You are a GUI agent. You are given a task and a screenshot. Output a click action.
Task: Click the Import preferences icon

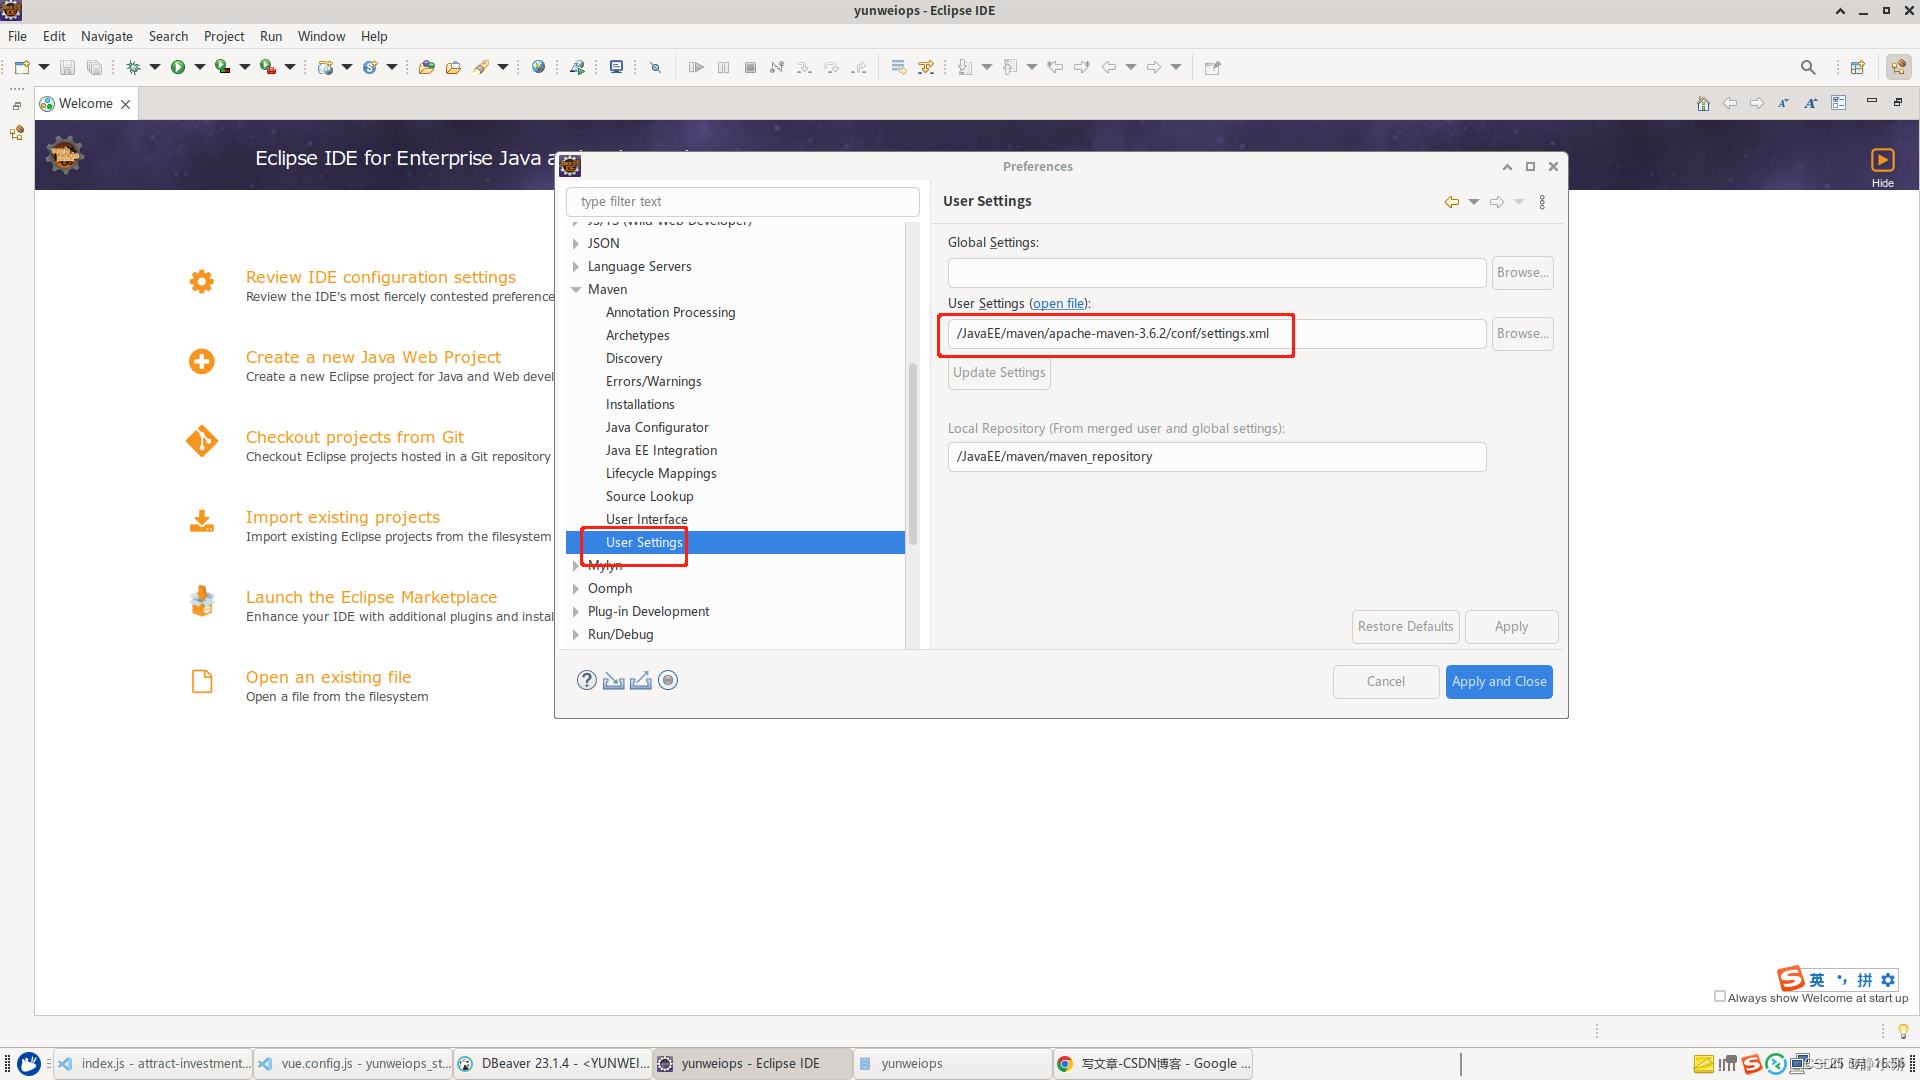(614, 681)
